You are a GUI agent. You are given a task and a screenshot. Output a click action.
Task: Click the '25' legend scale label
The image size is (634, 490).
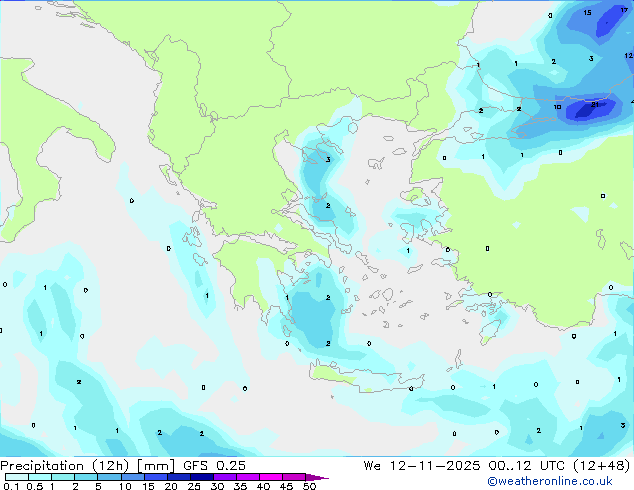click(x=194, y=486)
